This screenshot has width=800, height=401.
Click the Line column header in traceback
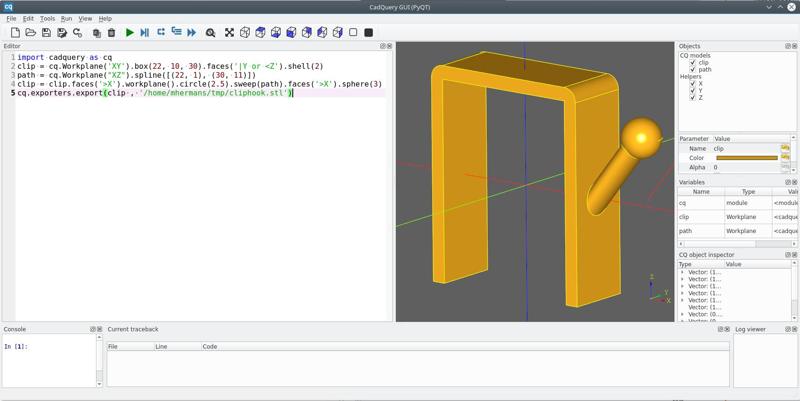click(x=161, y=346)
